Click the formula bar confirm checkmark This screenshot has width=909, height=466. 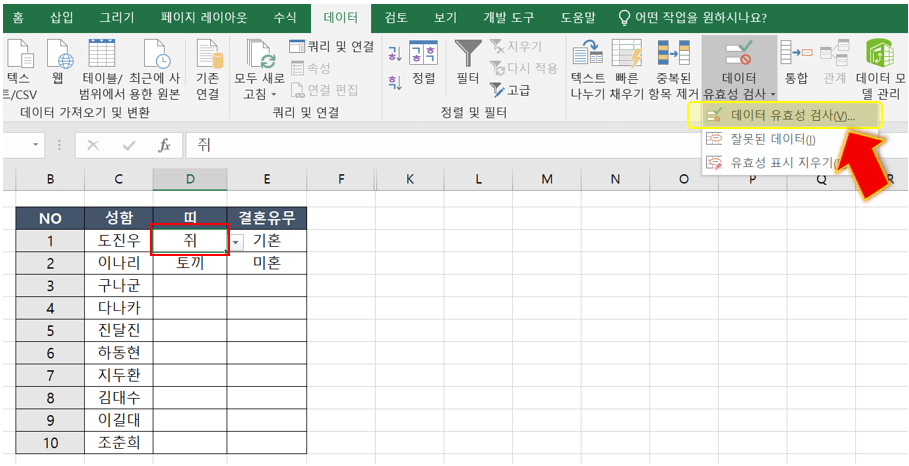coord(129,145)
